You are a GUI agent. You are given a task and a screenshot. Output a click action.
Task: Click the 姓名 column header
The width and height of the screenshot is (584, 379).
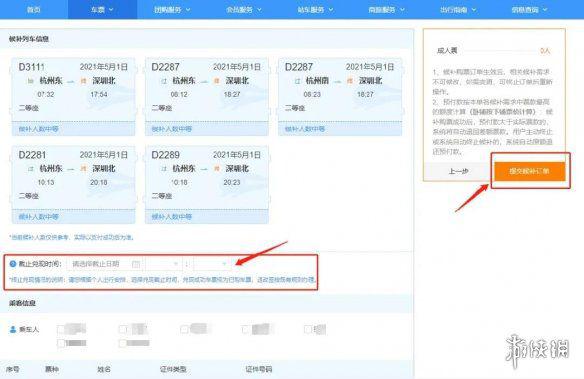click(104, 369)
